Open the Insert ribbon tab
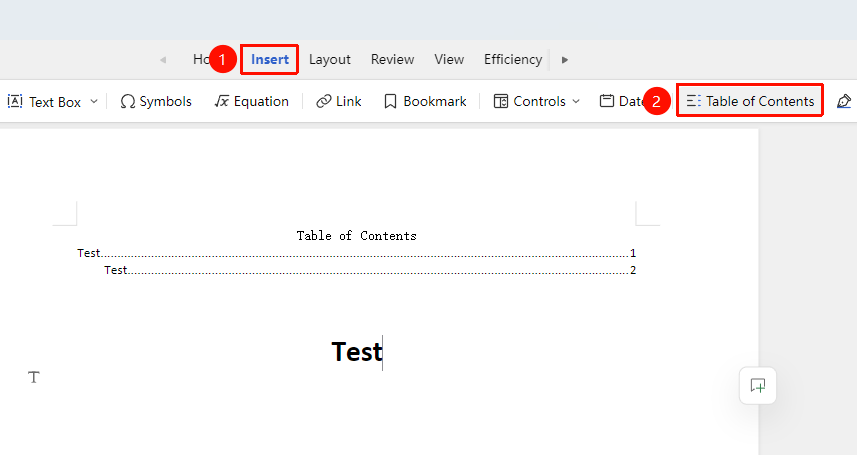This screenshot has width=857, height=455. pyautogui.click(x=269, y=59)
